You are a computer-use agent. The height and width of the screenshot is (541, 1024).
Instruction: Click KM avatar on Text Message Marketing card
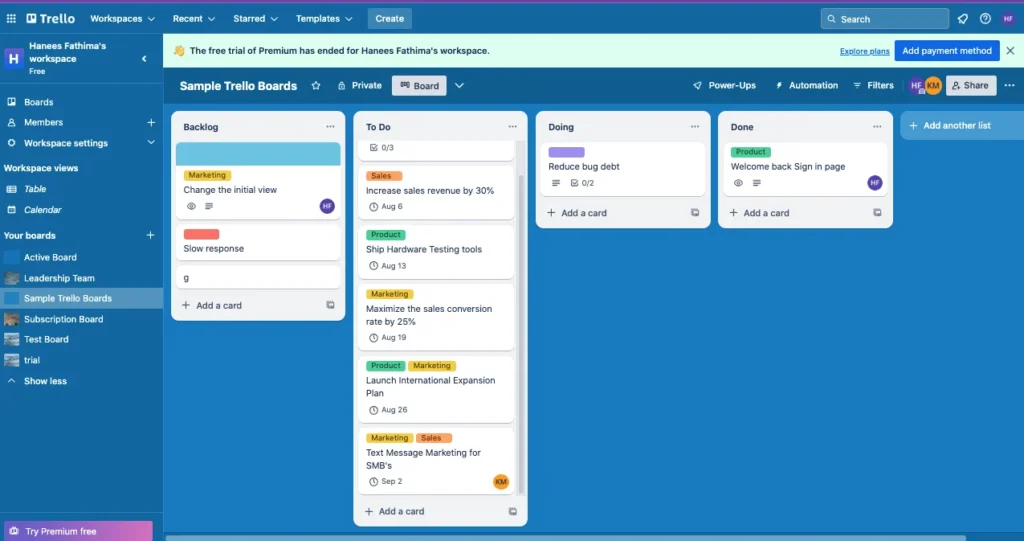[501, 482]
